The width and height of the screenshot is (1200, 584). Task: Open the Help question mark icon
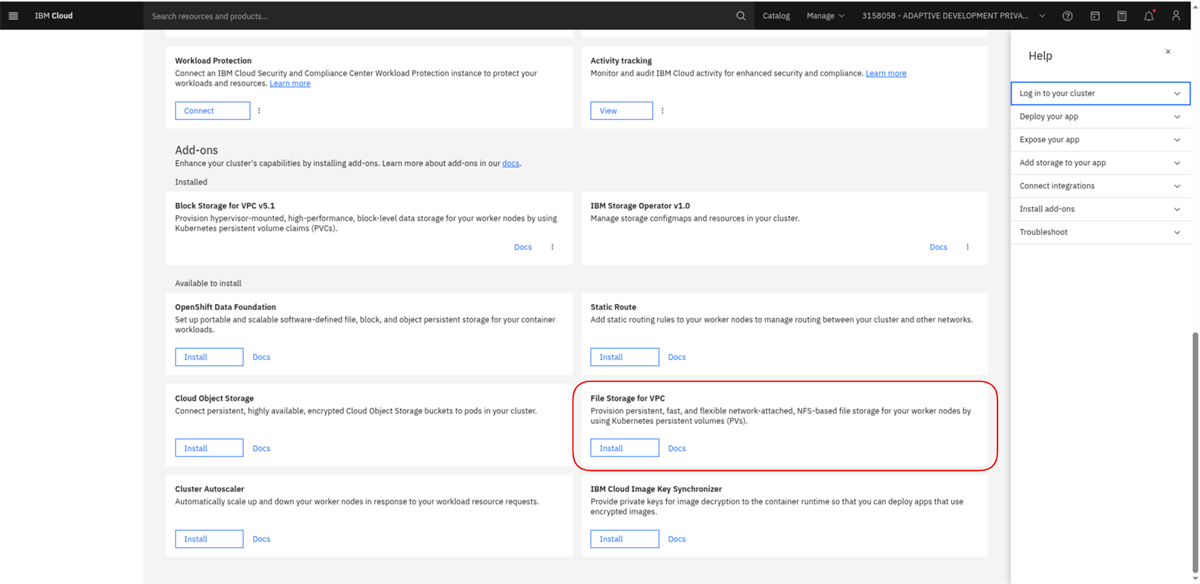click(1068, 16)
